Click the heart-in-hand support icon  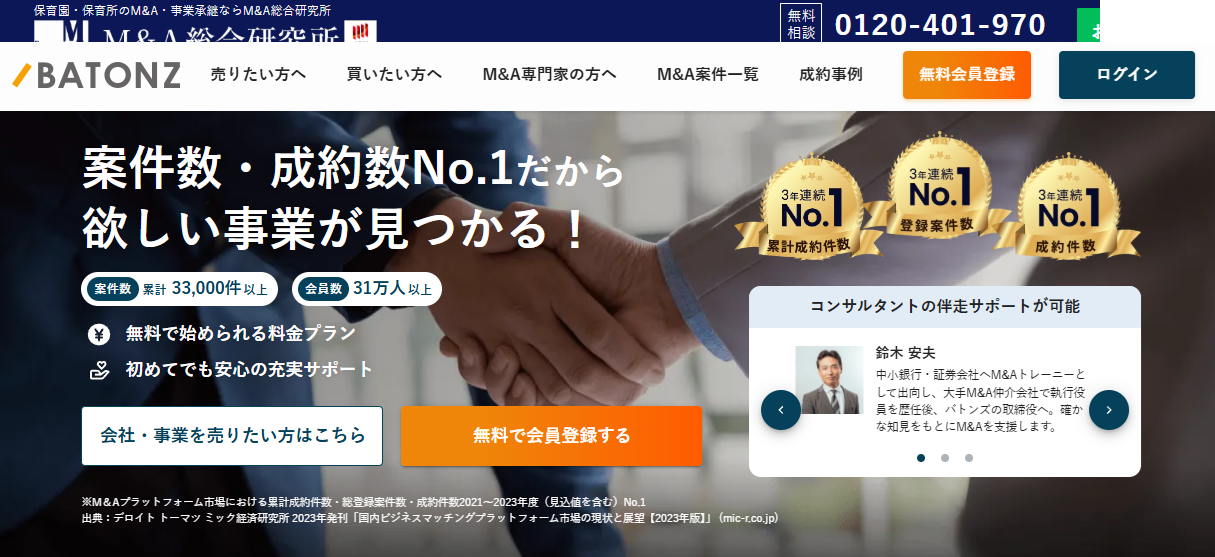pos(99,370)
